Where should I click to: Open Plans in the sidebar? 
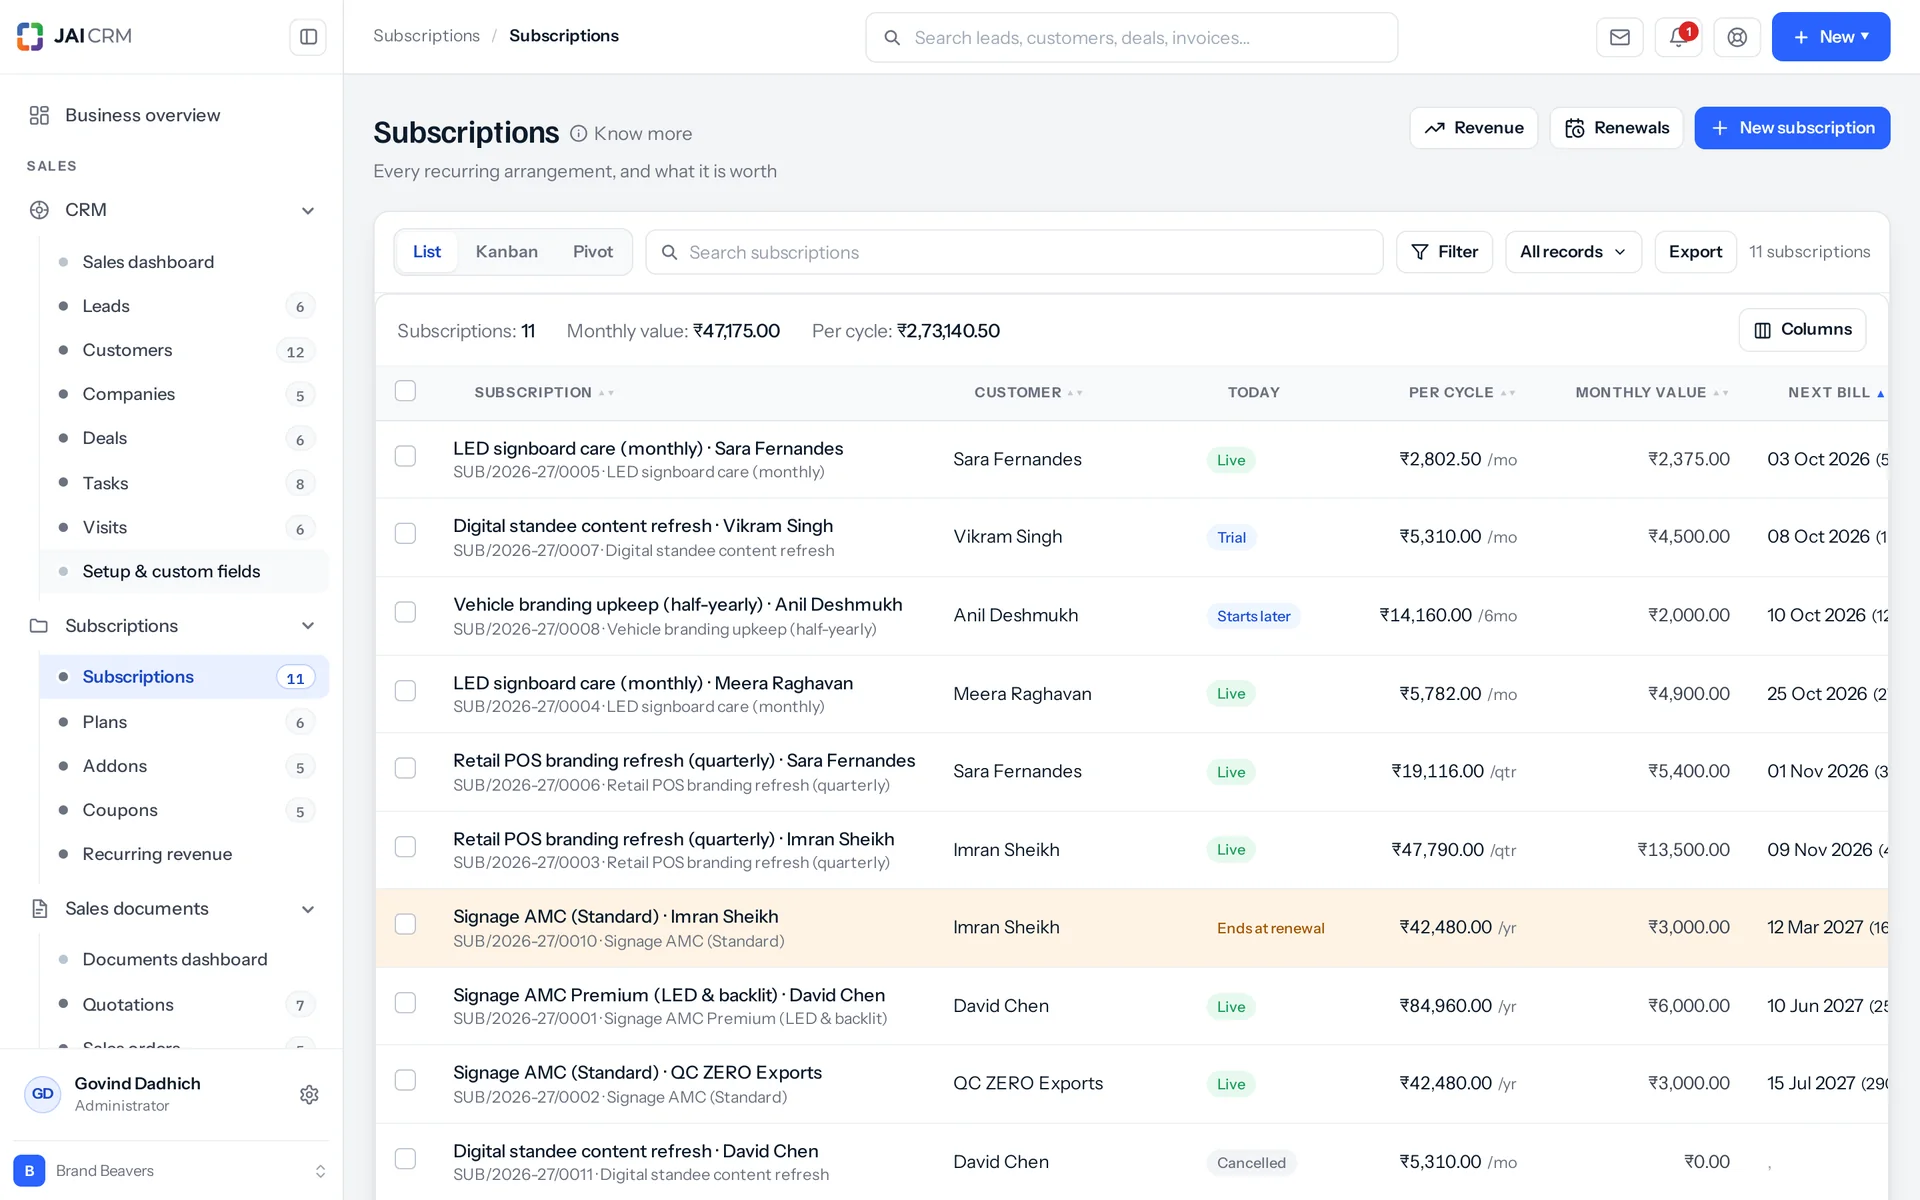click(x=184, y=722)
